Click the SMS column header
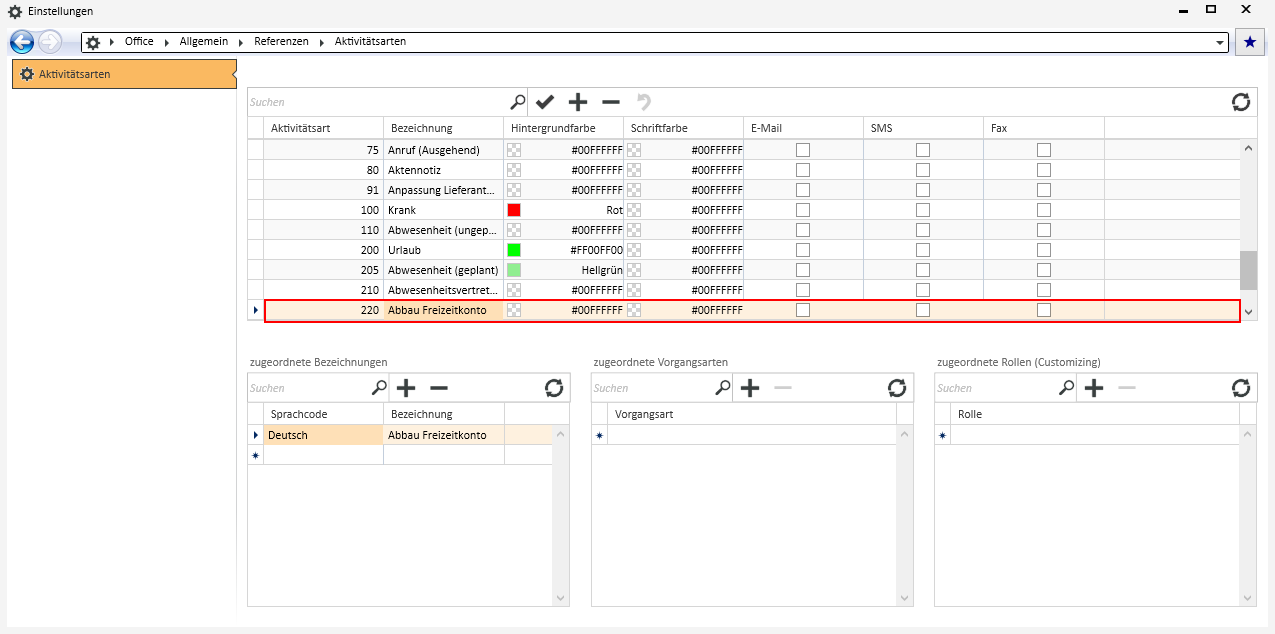The image size is (1275, 634). tap(923, 128)
